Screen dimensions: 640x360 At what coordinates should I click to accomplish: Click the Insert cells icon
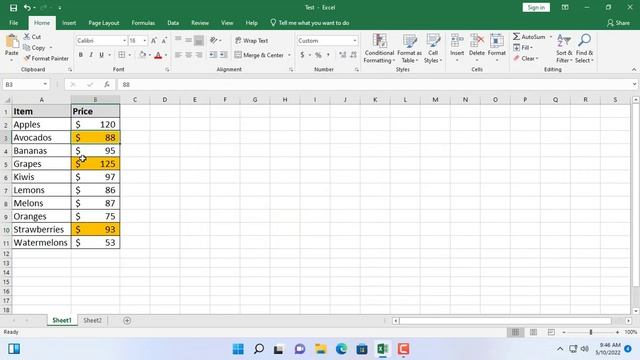pyautogui.click(x=457, y=41)
